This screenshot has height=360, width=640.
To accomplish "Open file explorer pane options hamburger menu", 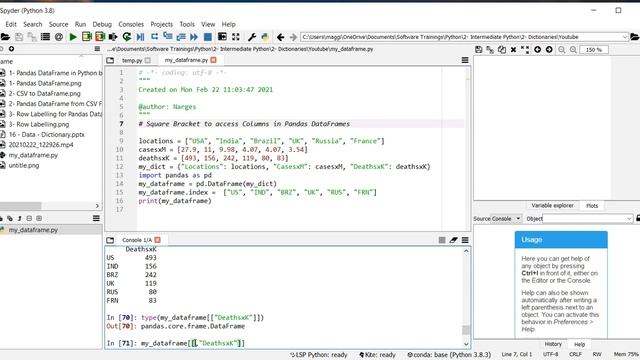I will (x=97, y=49).
